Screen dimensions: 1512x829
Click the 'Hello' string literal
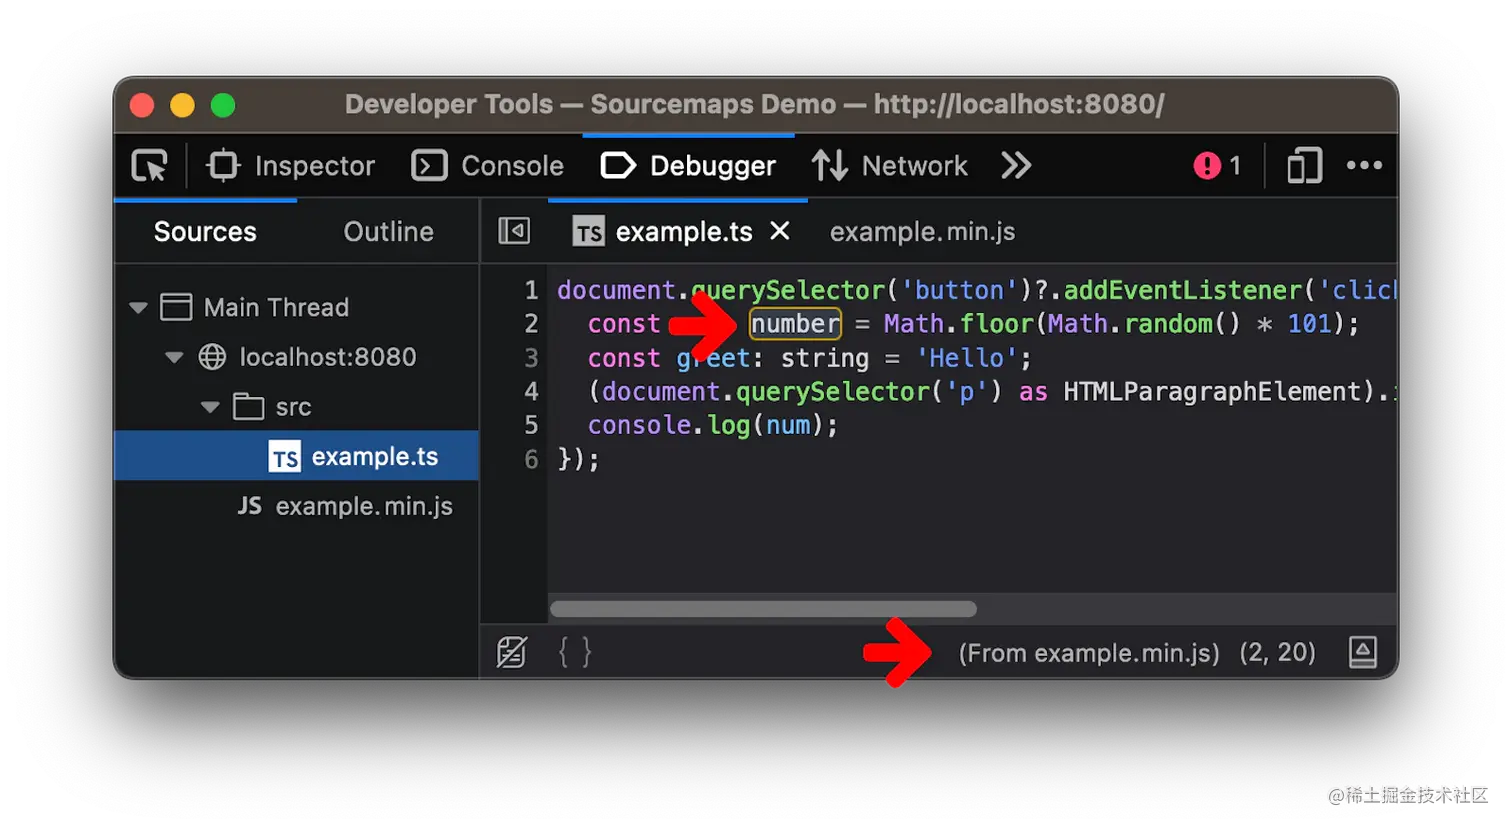(x=967, y=358)
